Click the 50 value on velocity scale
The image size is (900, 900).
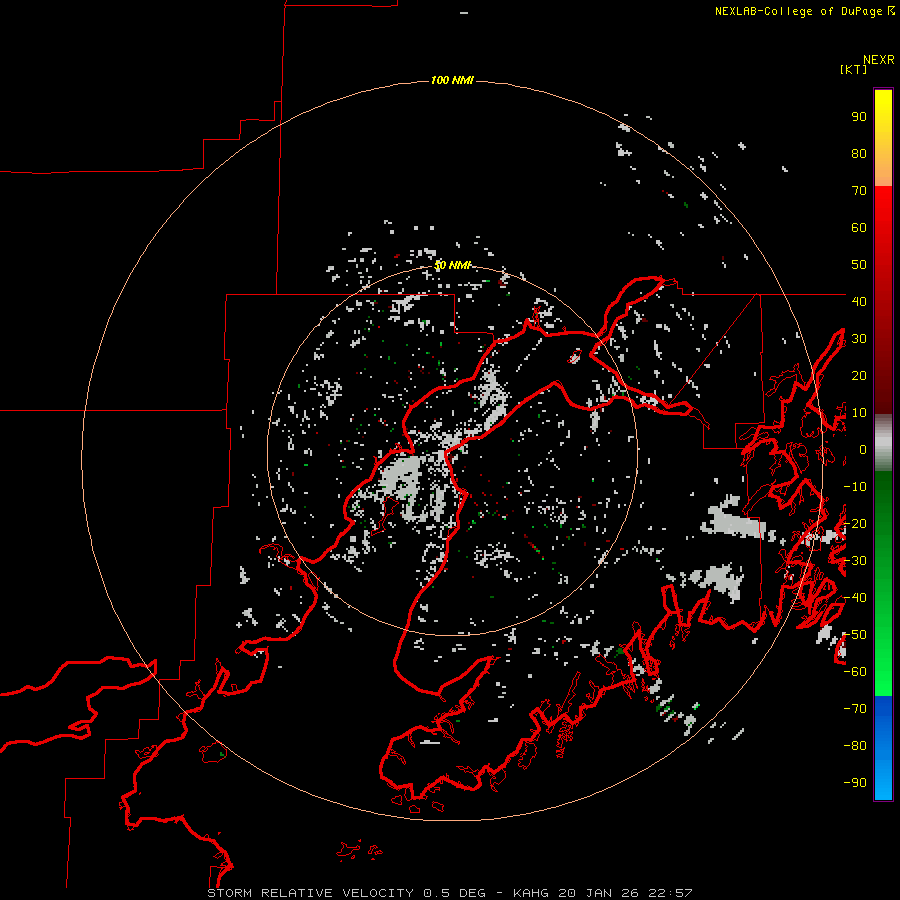859,265
